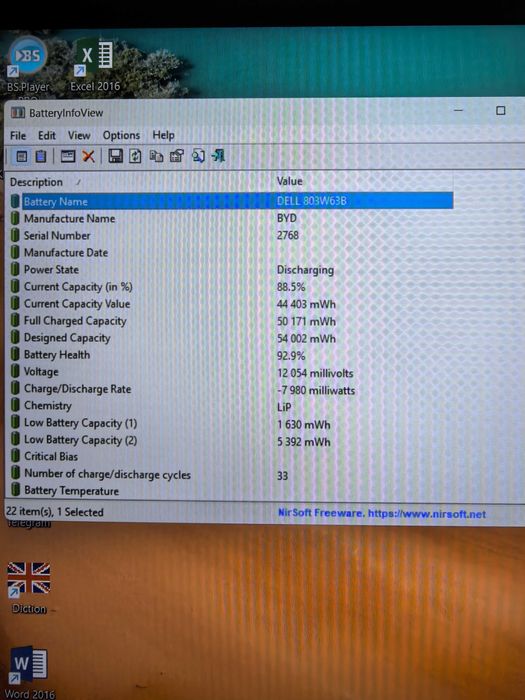Select the Full Charged Capacity row
Screen dimensions: 525x700
coord(231,321)
